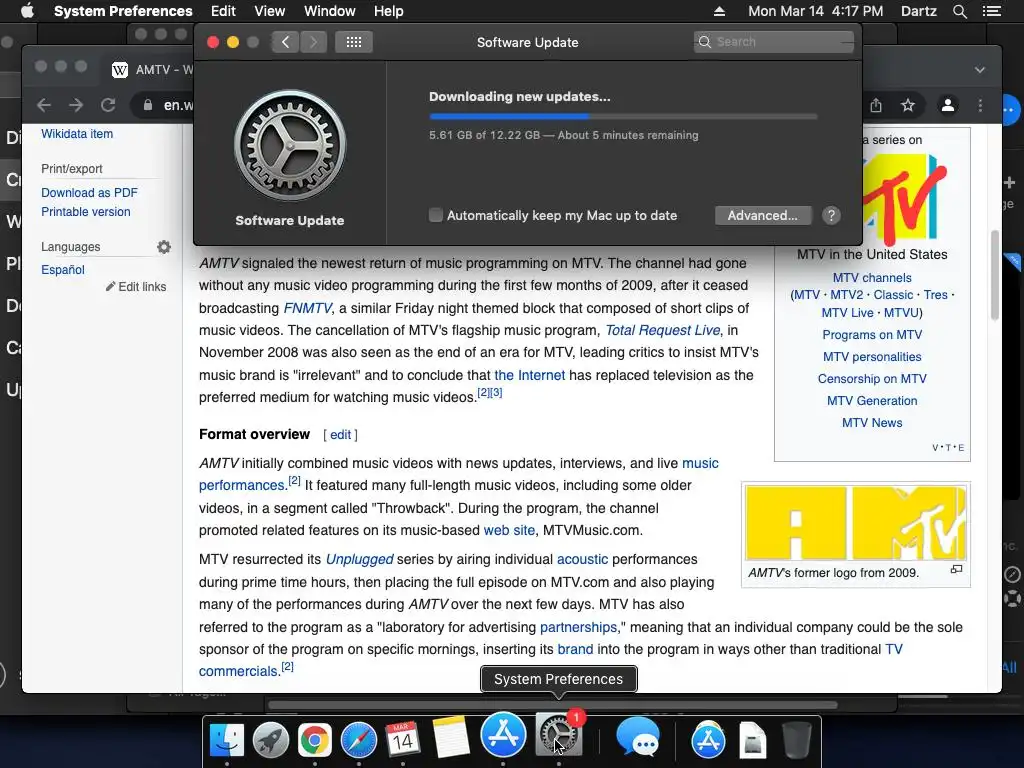This screenshot has width=1024, height=768.
Task: Click Chrome forward arrow button
Action: [76, 105]
